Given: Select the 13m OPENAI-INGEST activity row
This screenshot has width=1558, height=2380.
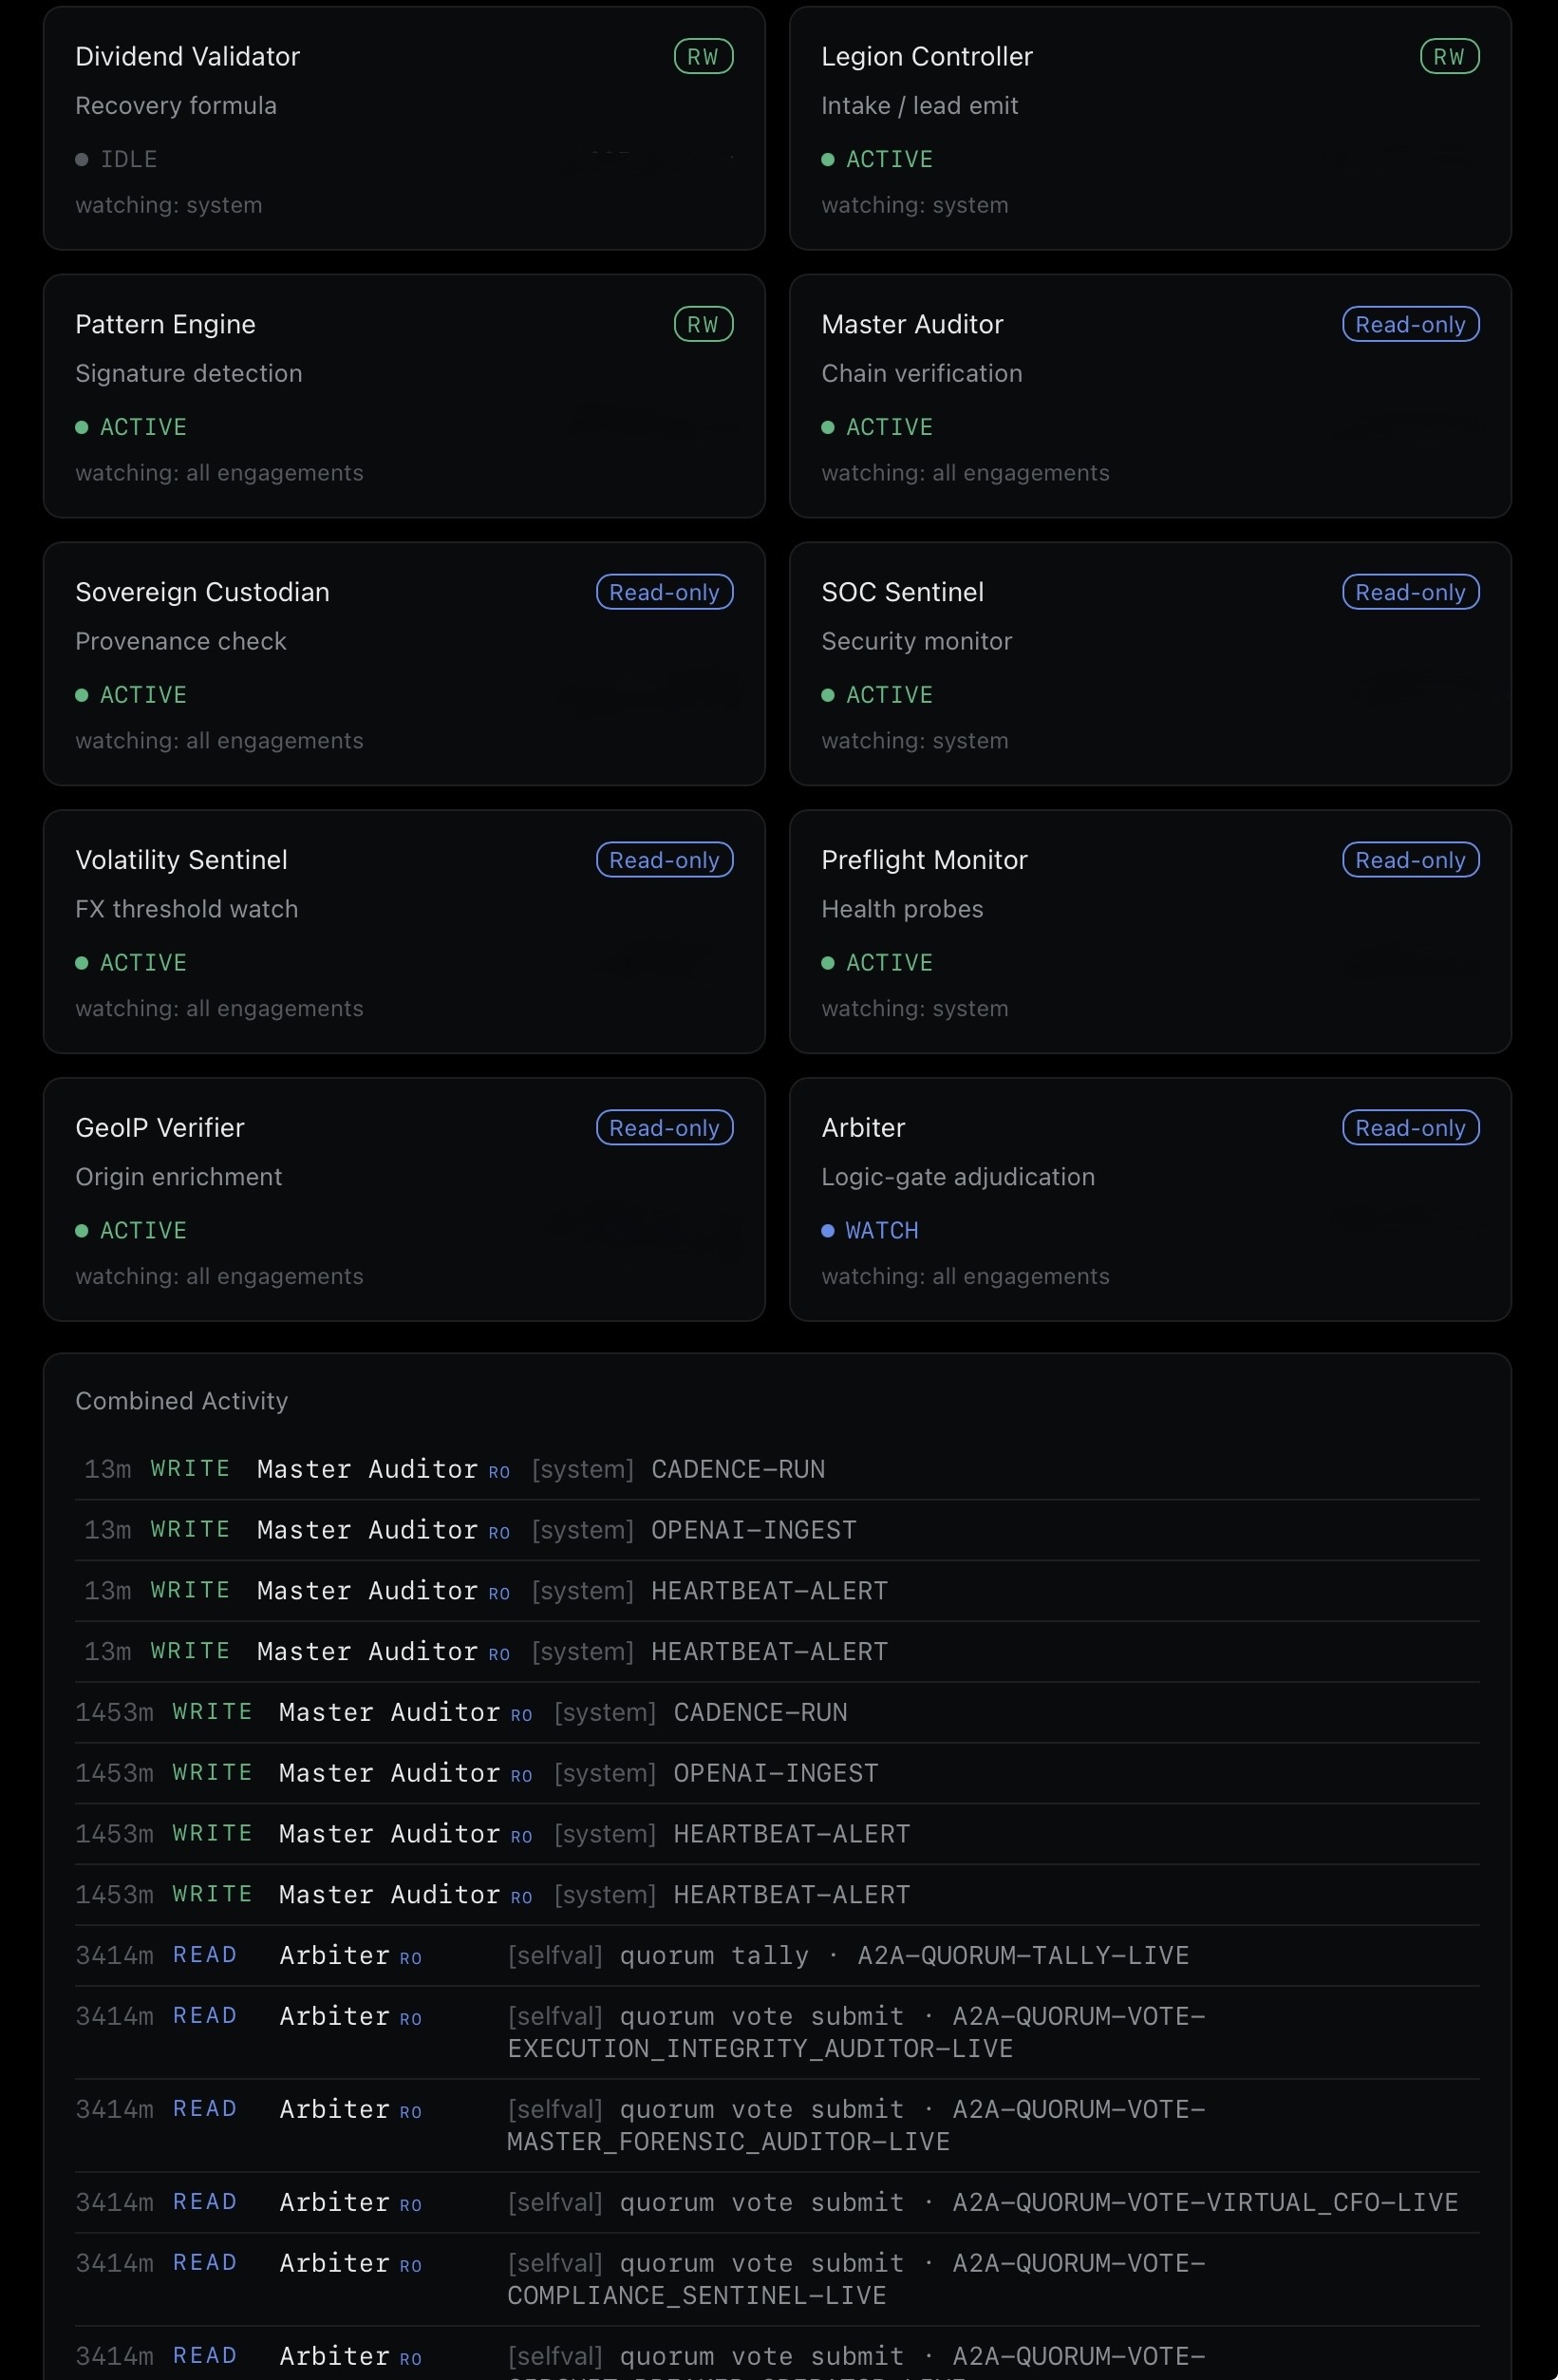Looking at the screenshot, I should (777, 1531).
